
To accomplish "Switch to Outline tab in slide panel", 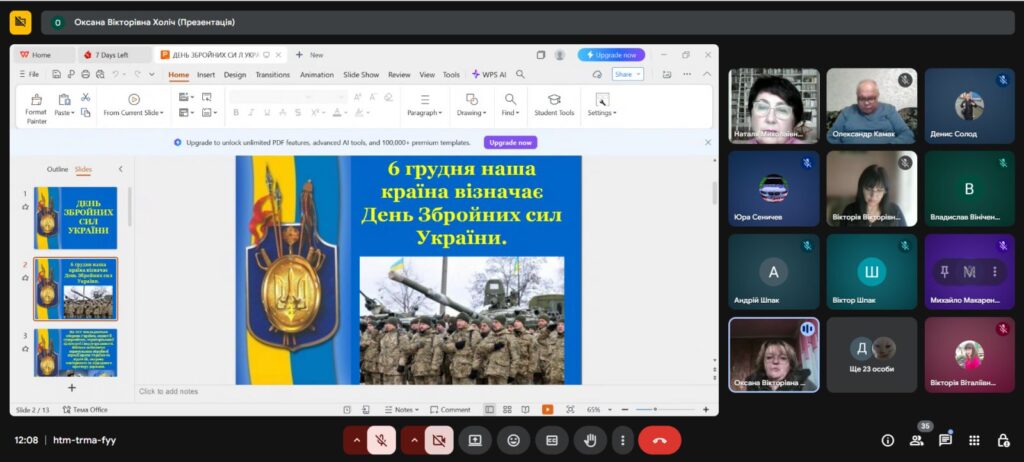I will coord(57,169).
